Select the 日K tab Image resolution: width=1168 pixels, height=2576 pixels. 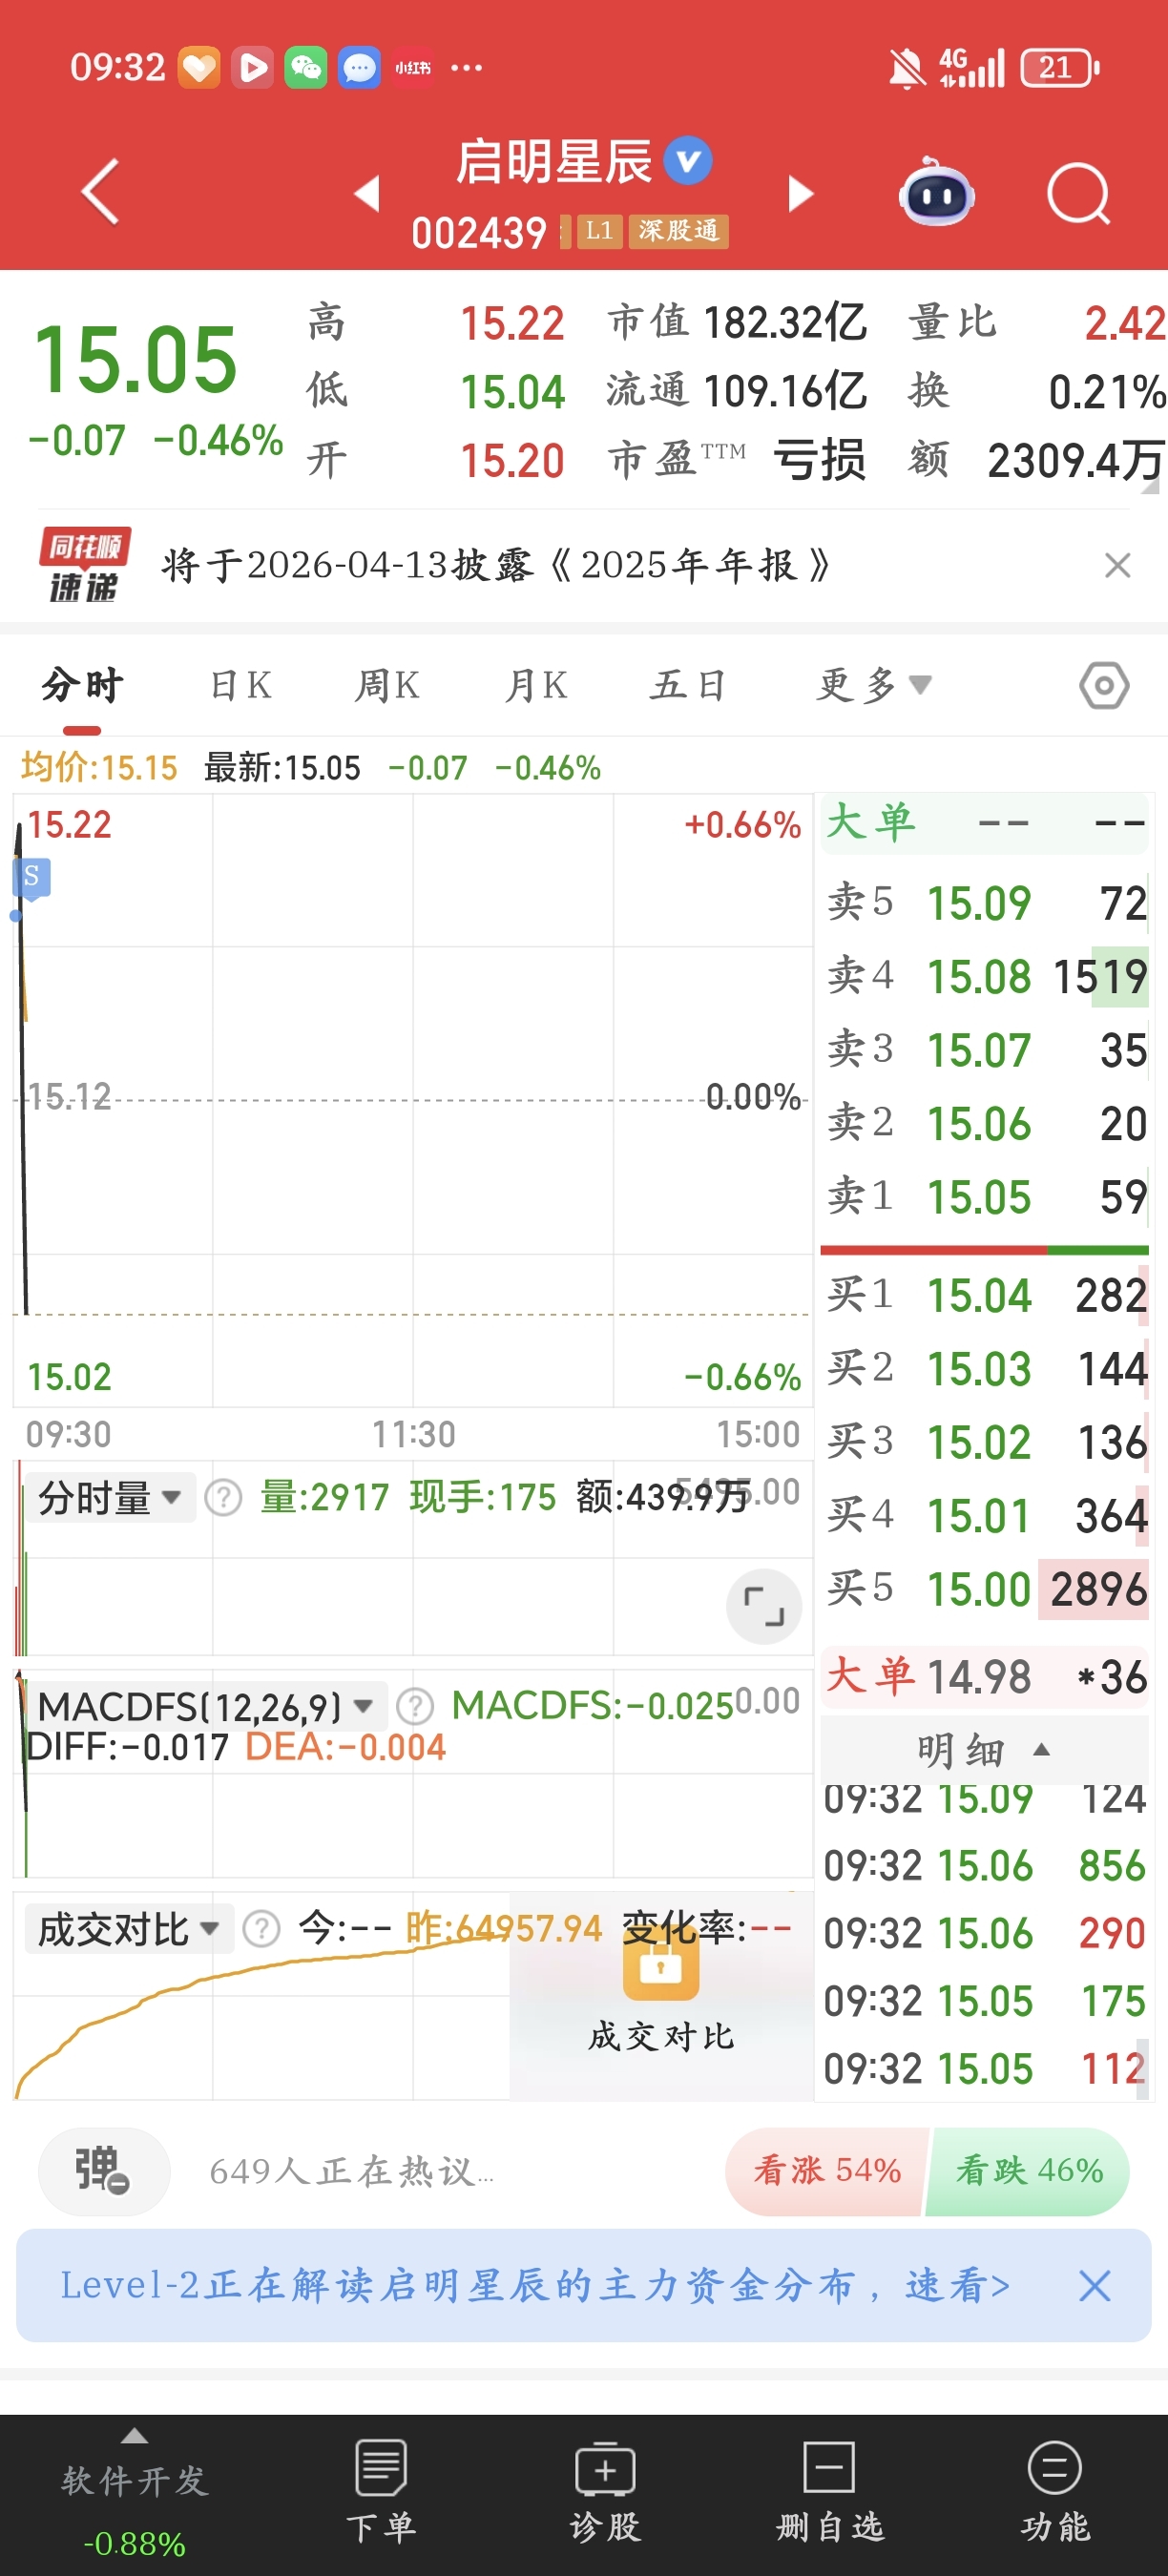click(x=241, y=686)
